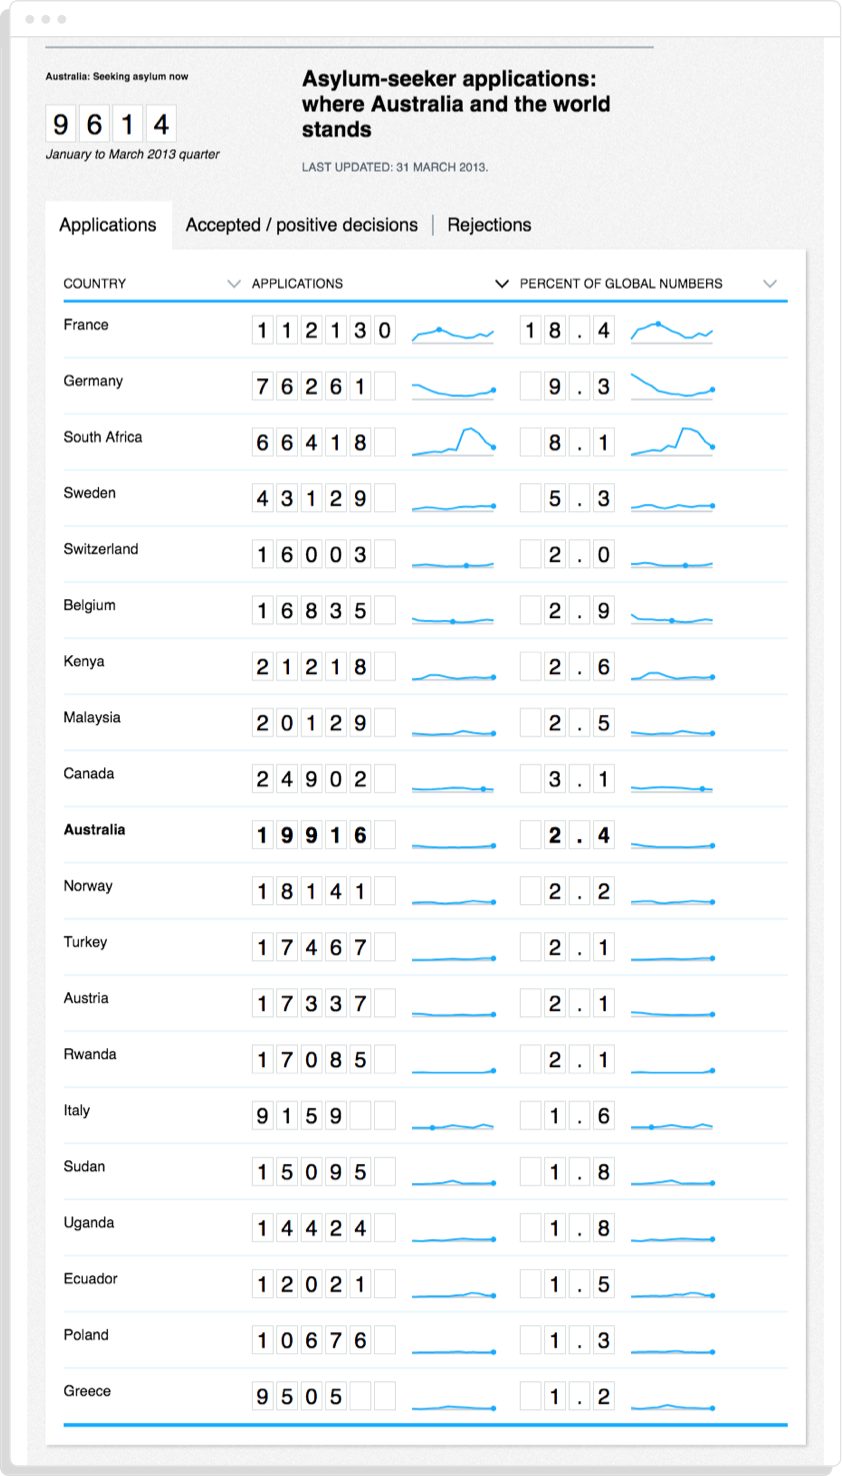
Task: Click Germany percent of global sparkline
Action: coord(672,387)
